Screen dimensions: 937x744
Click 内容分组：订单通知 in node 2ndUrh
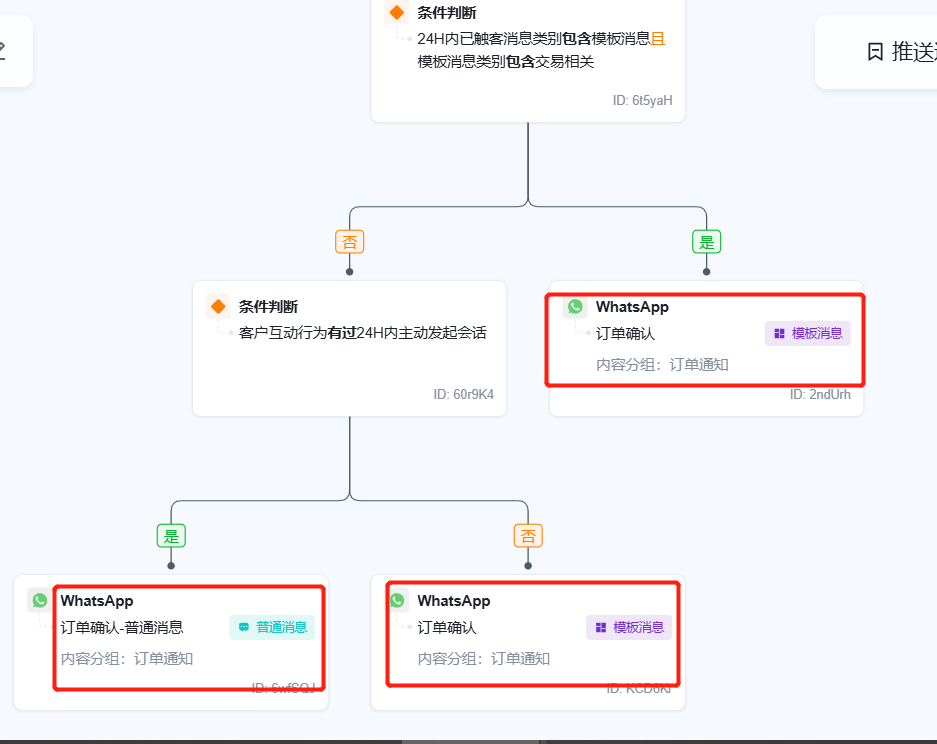coord(662,365)
